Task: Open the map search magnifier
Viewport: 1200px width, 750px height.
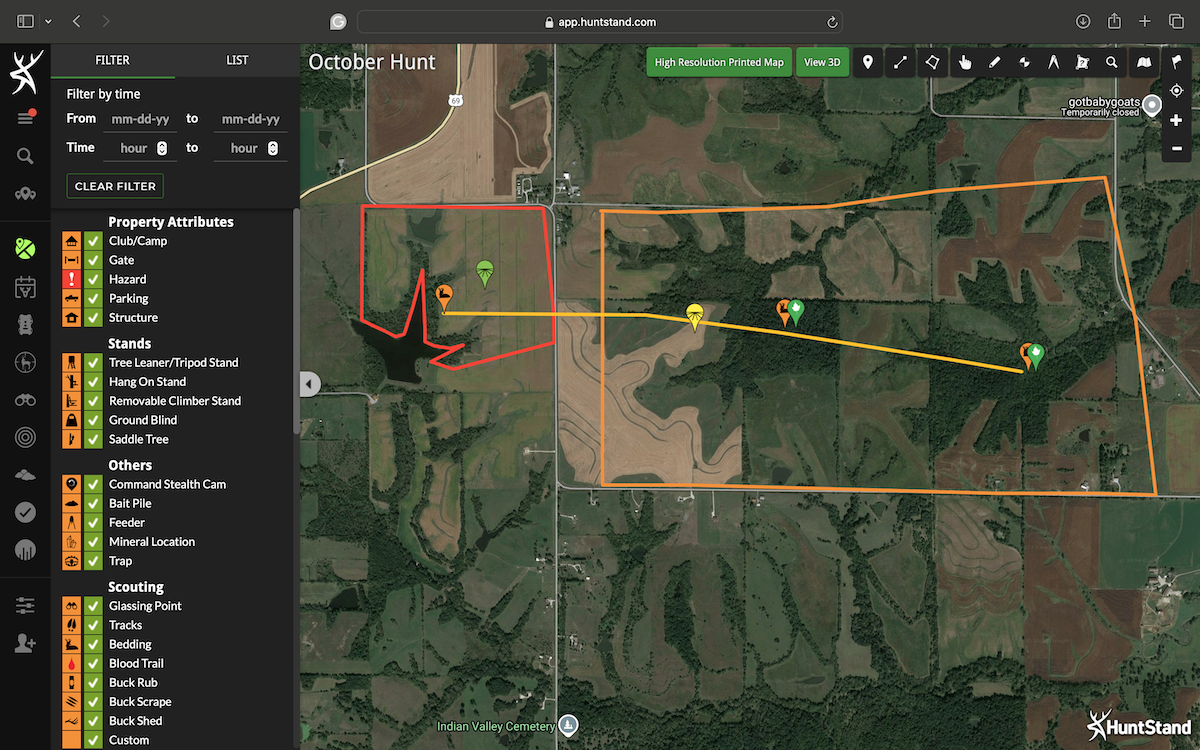Action: pyautogui.click(x=1112, y=62)
